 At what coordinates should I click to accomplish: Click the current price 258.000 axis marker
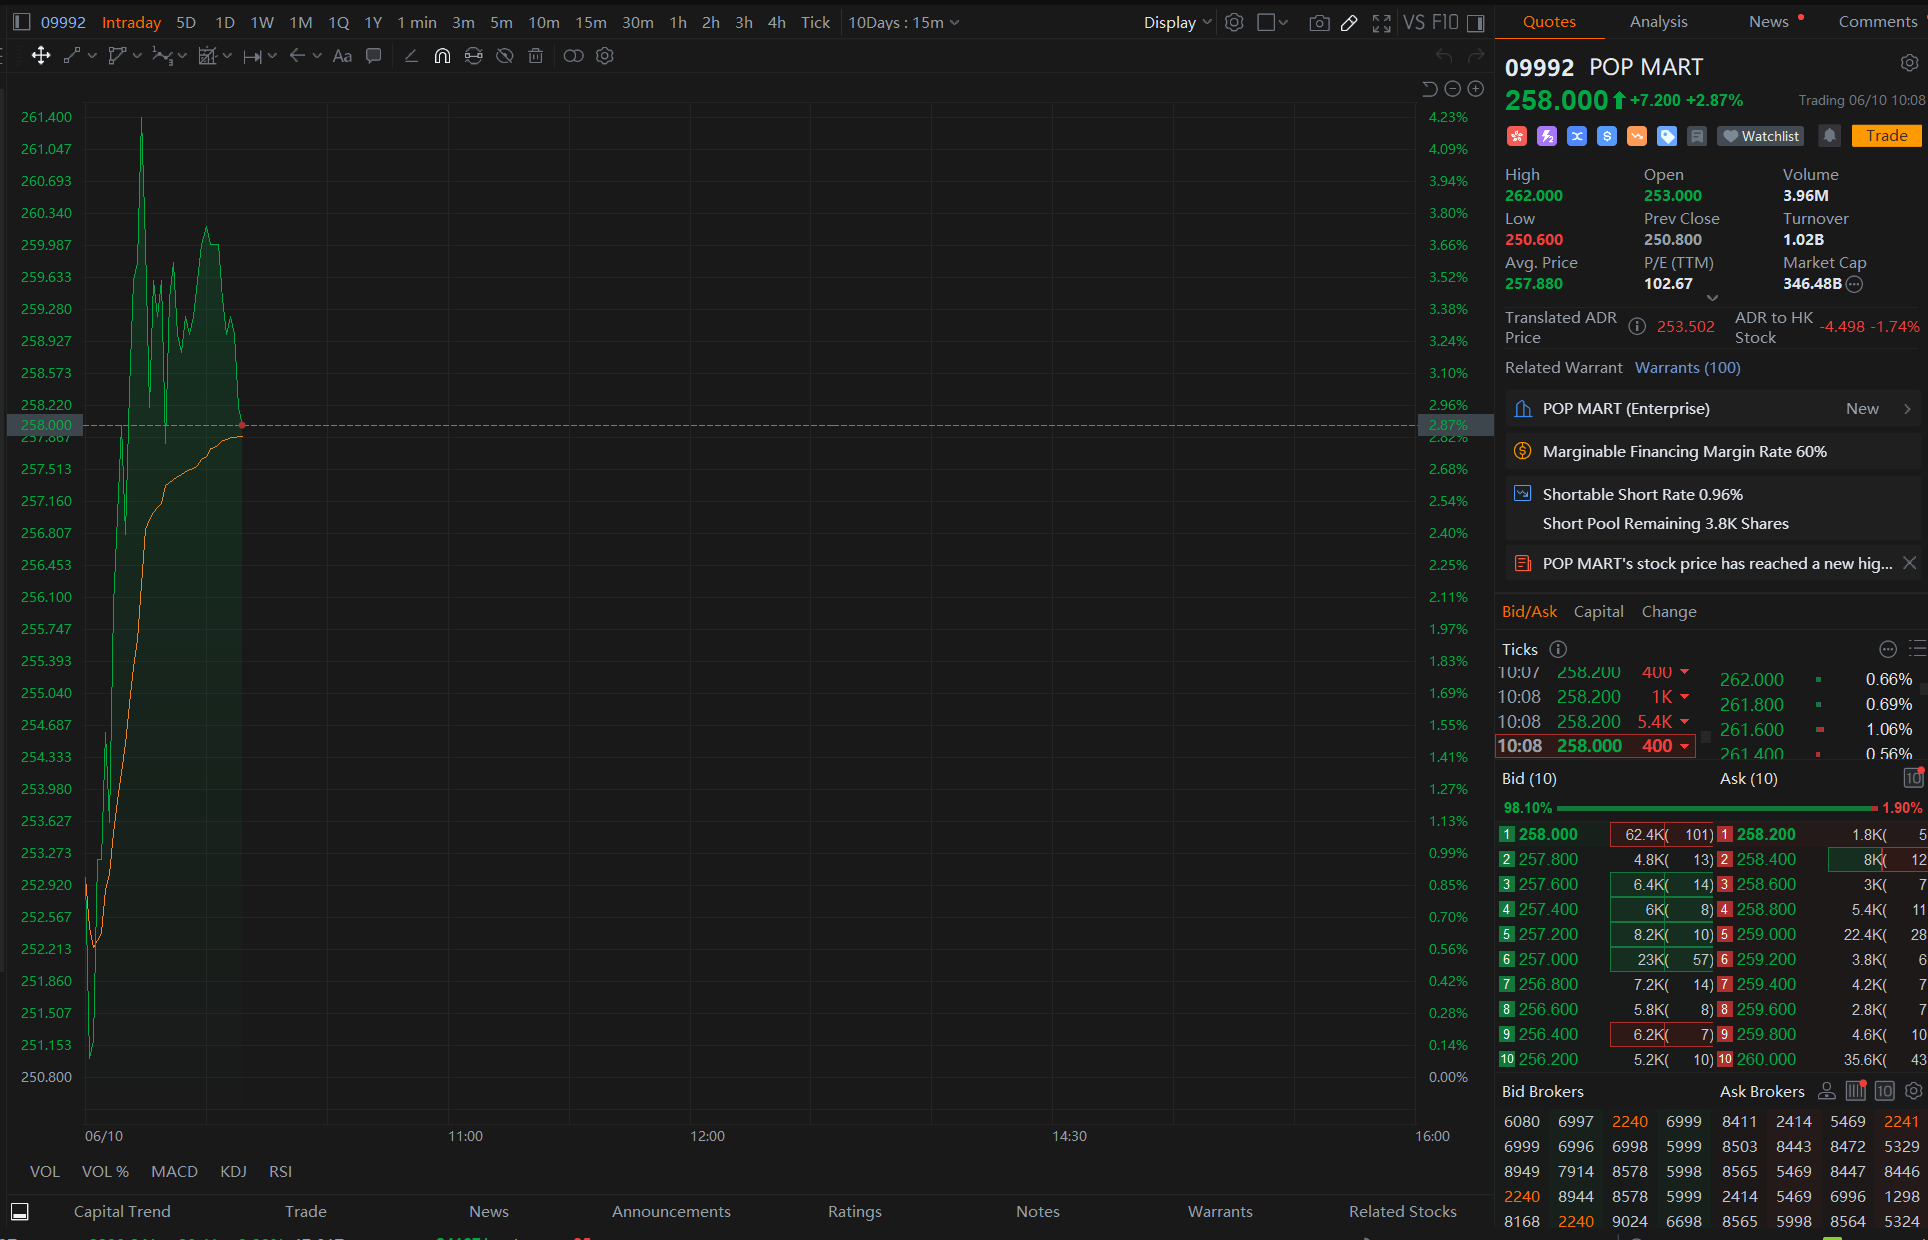click(45, 425)
